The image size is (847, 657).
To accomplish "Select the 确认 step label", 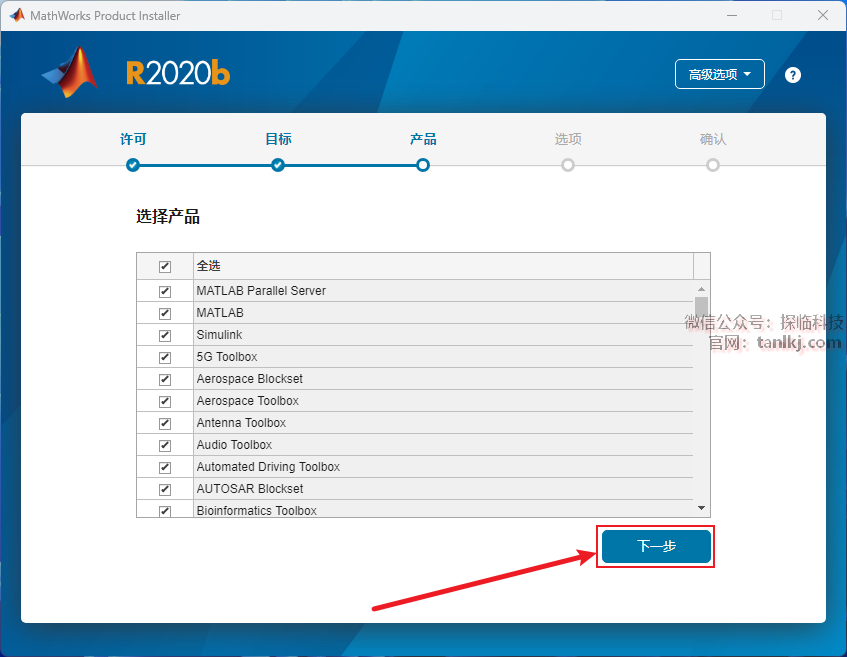I will point(712,139).
